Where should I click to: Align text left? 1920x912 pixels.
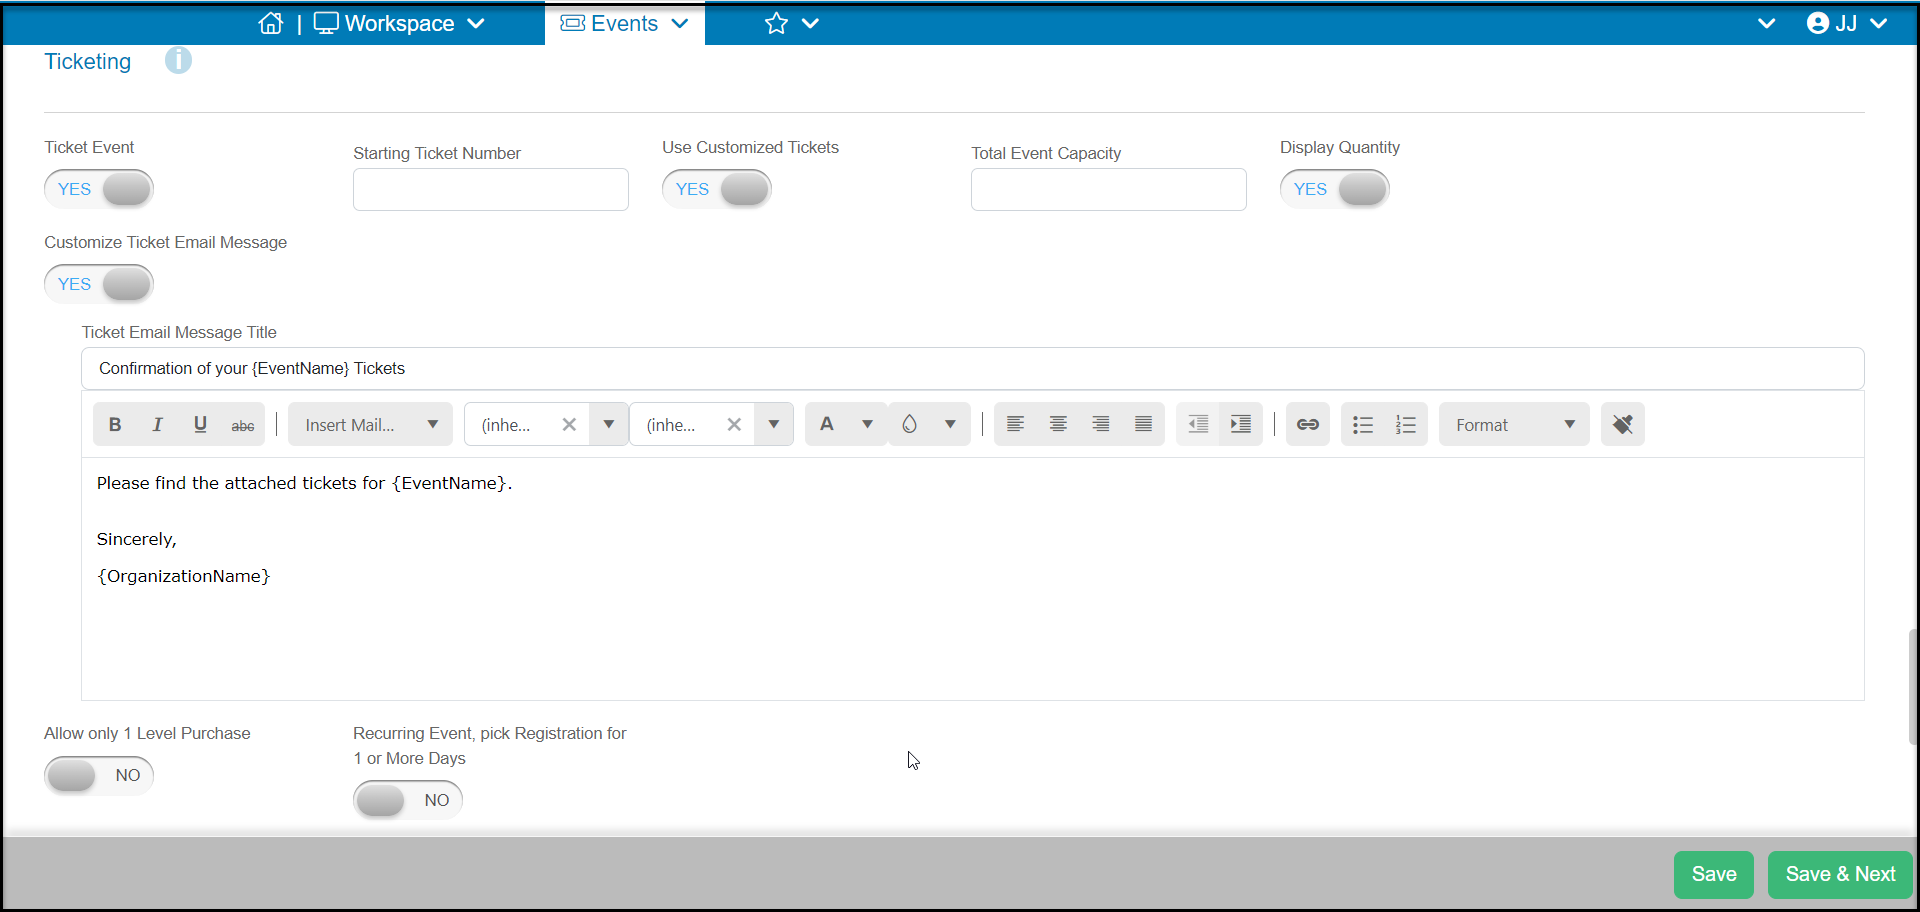(x=1015, y=424)
